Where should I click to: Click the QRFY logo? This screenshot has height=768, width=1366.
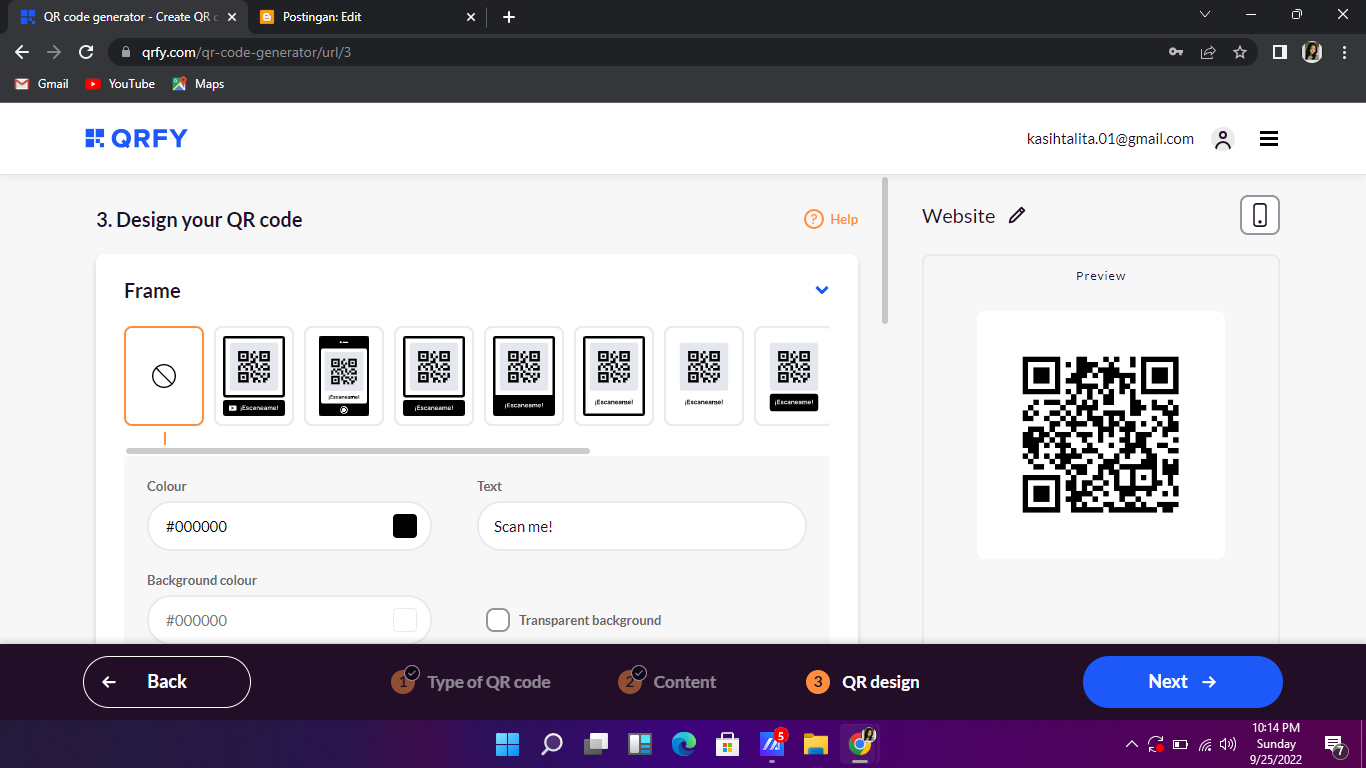click(x=136, y=139)
